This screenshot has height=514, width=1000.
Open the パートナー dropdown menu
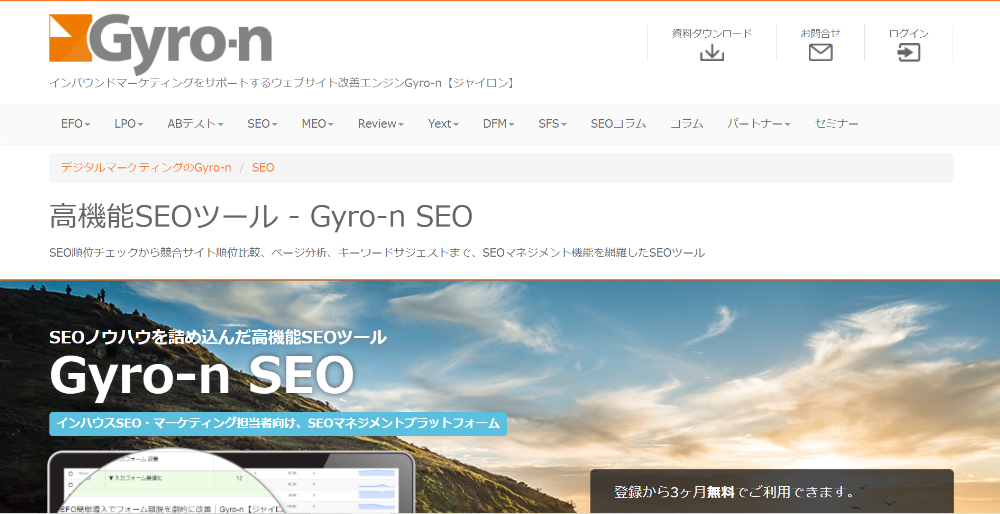[758, 124]
